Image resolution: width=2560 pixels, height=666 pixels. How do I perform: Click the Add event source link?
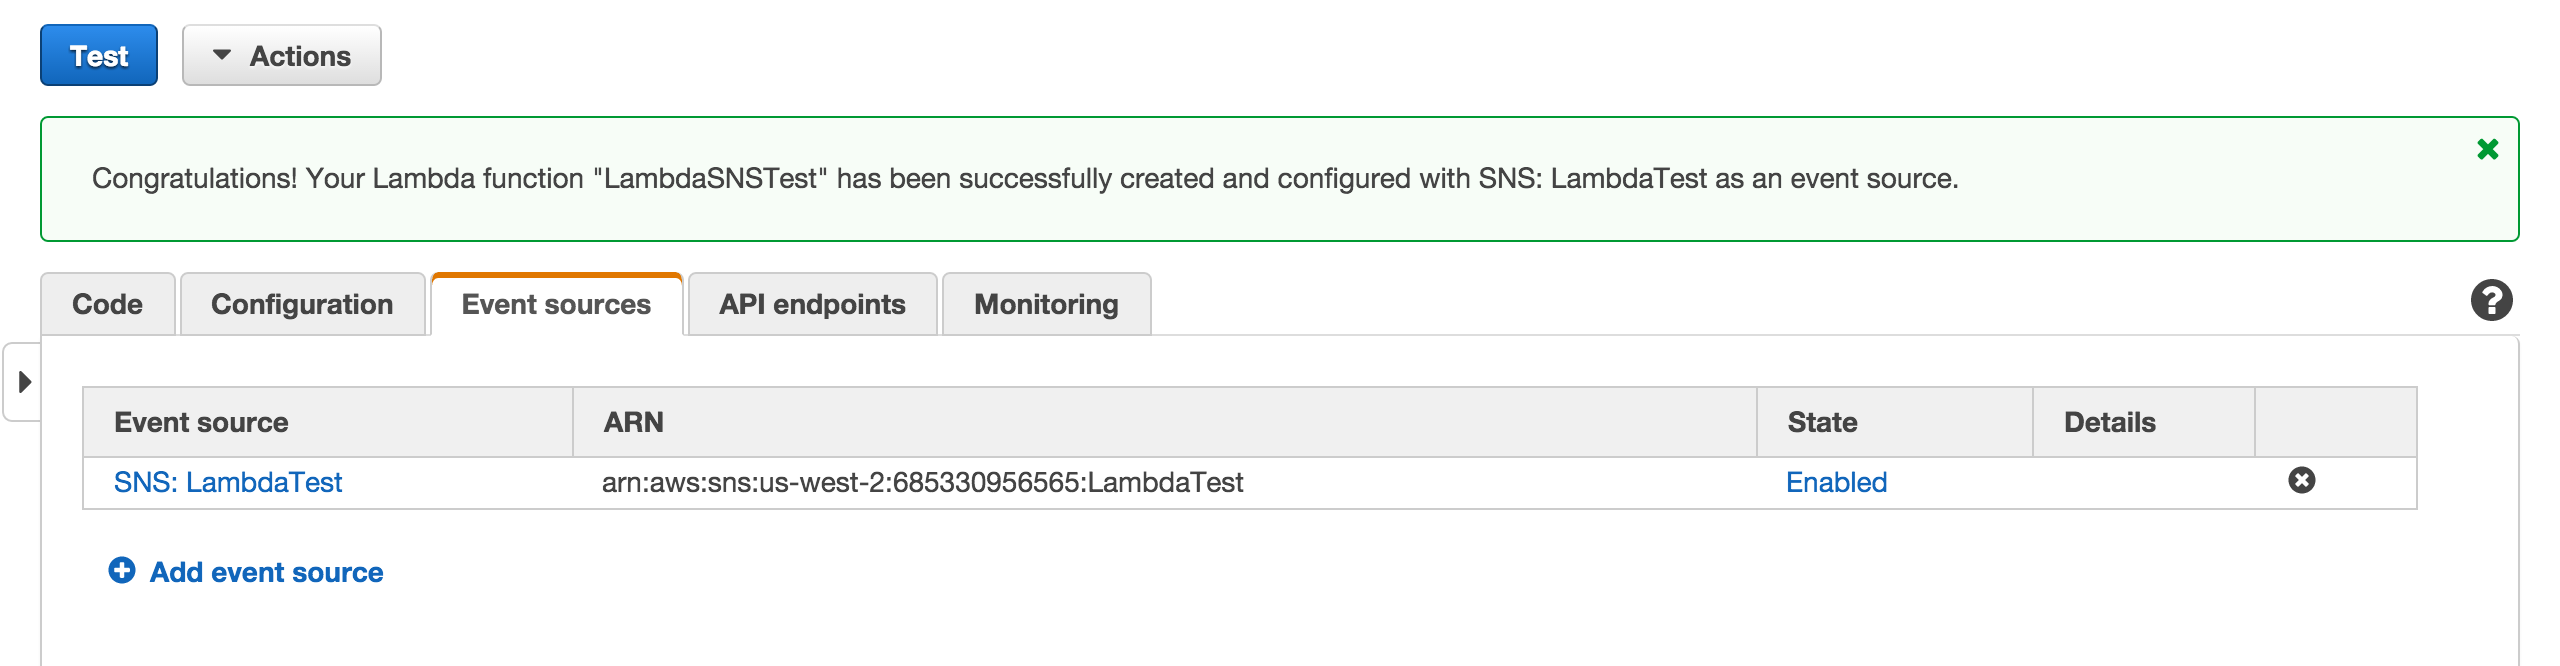(x=265, y=571)
